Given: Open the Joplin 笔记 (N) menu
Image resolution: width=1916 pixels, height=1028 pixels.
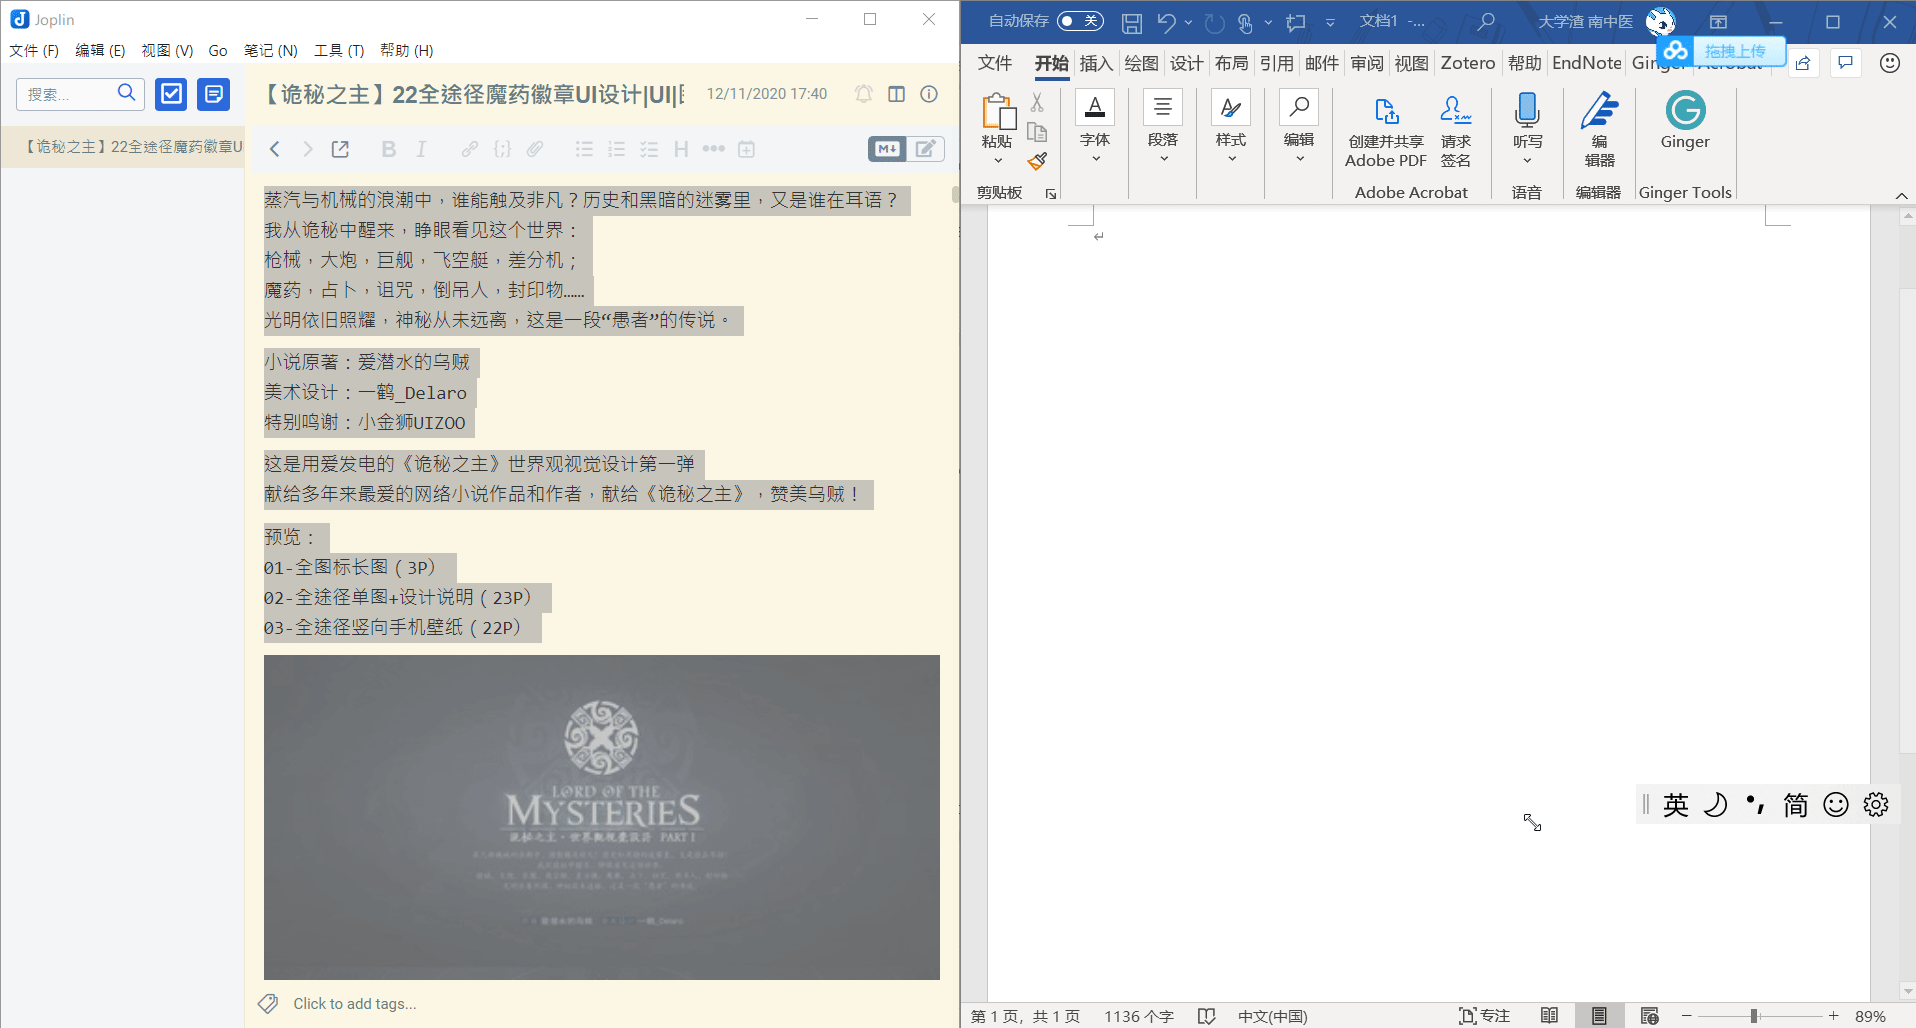Looking at the screenshot, I should 271,50.
